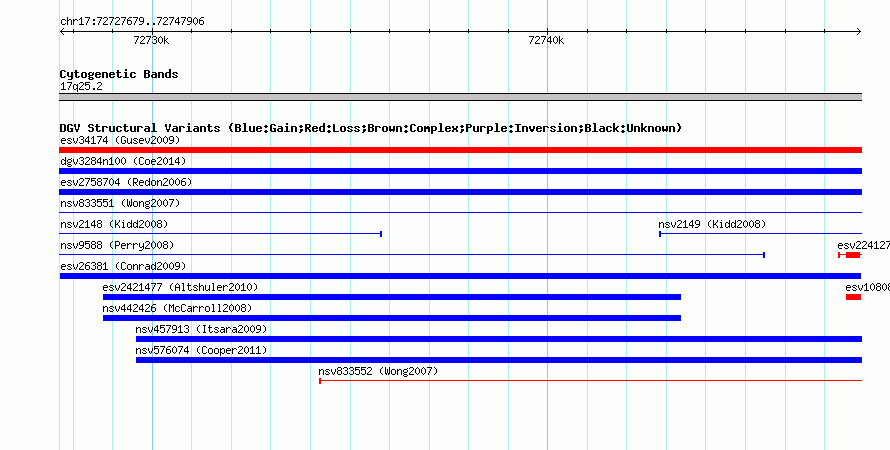
Task: Click the 17q25.2 cytogenetic band bar
Action: tap(460, 97)
